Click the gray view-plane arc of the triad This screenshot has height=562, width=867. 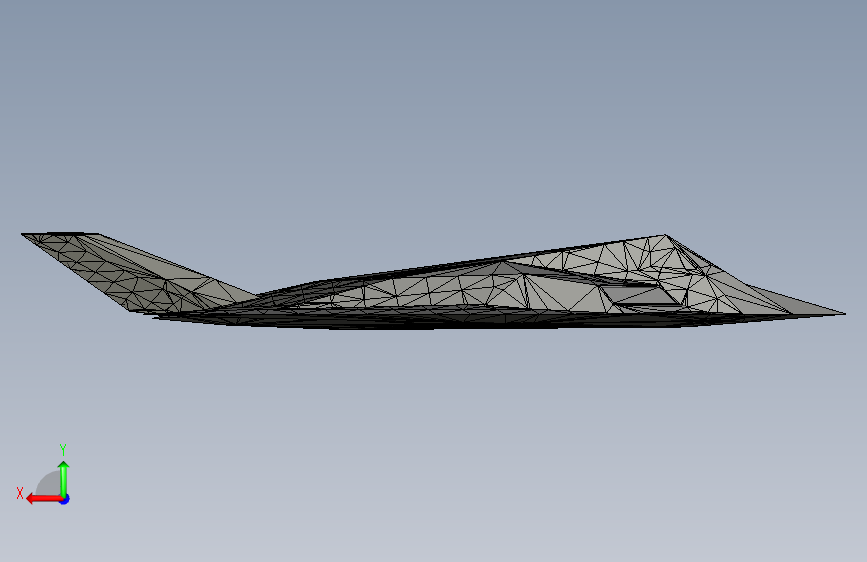(48, 483)
